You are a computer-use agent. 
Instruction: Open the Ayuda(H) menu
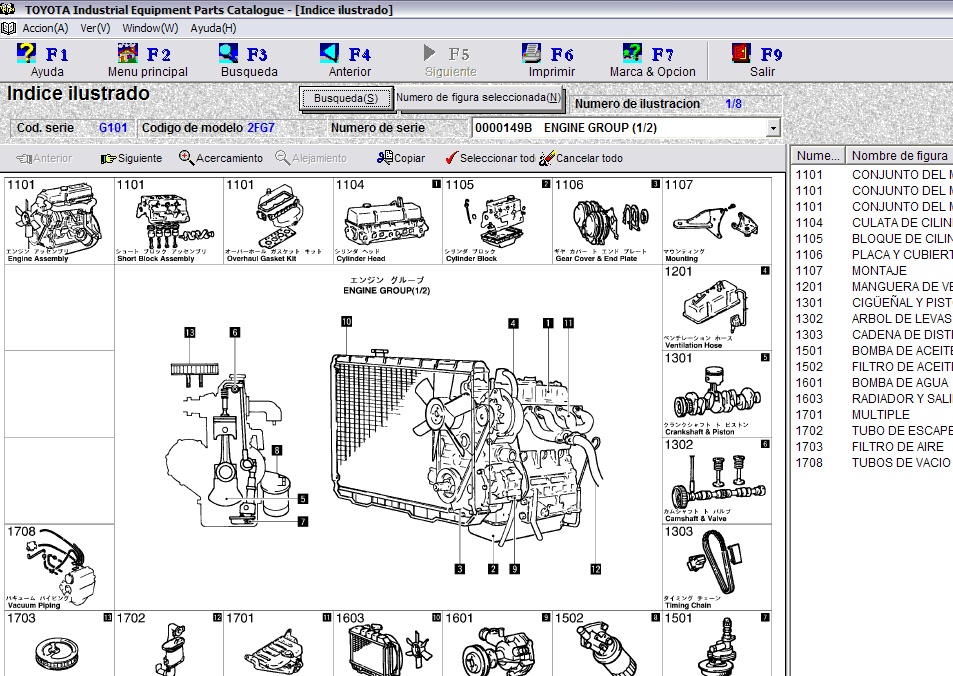pyautogui.click(x=213, y=28)
